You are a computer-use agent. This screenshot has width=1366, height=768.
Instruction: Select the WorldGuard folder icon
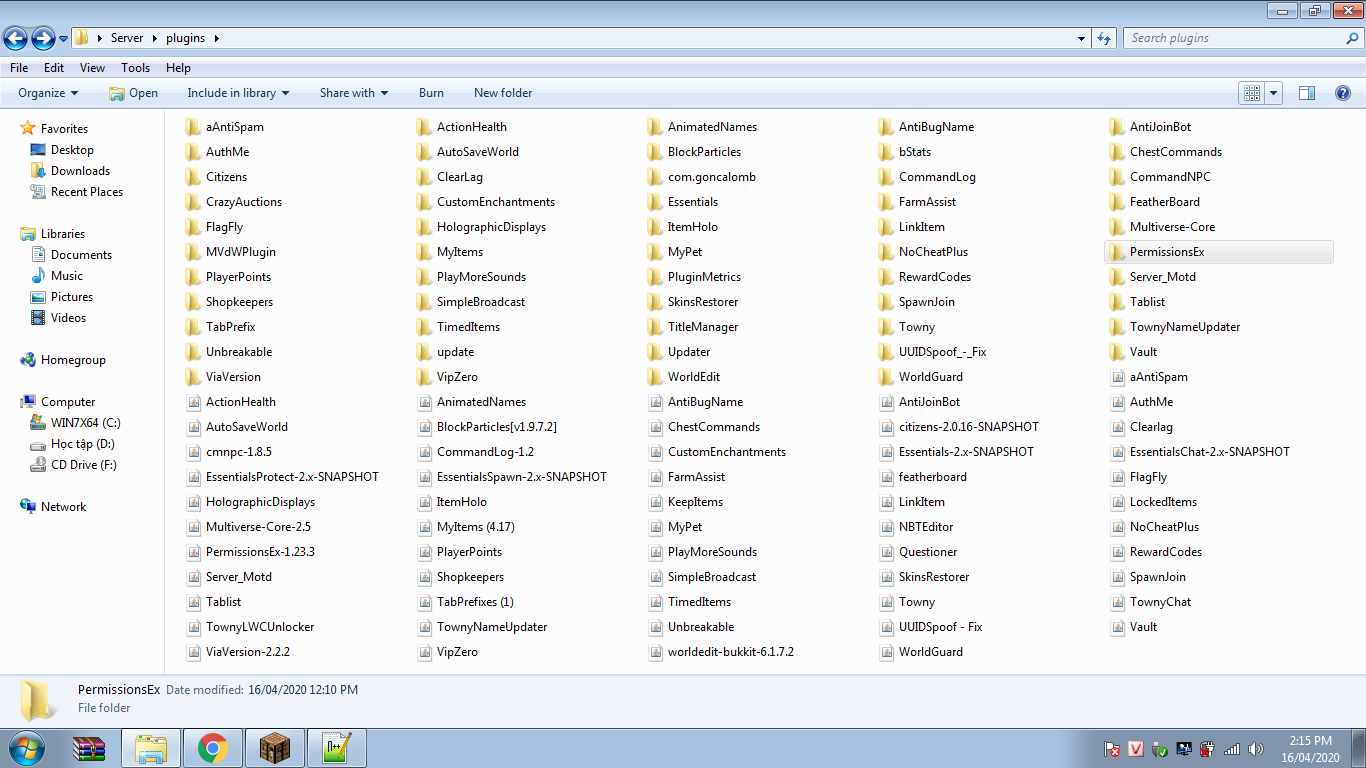click(x=886, y=377)
